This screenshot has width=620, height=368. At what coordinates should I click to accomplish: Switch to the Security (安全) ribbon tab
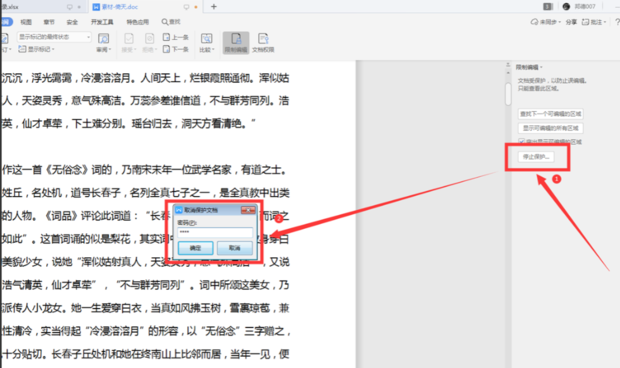pyautogui.click(x=72, y=22)
